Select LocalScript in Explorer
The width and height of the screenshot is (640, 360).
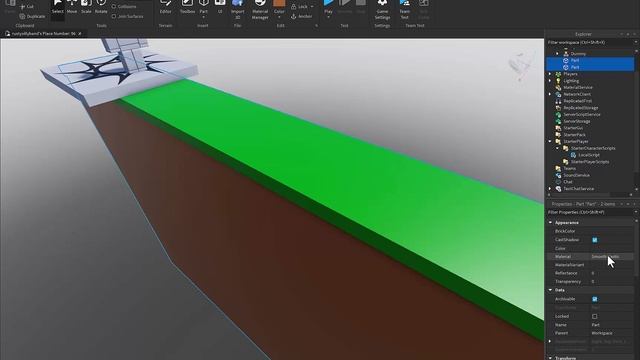click(589, 155)
